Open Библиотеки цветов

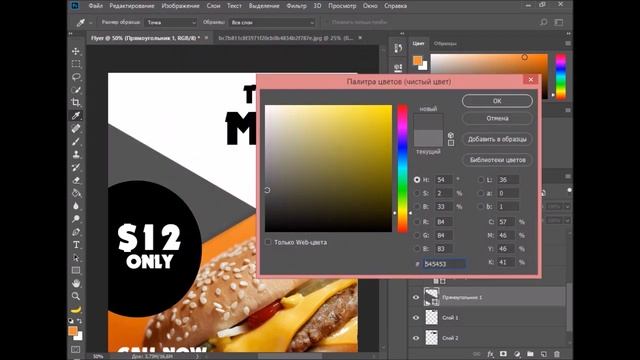[497, 160]
